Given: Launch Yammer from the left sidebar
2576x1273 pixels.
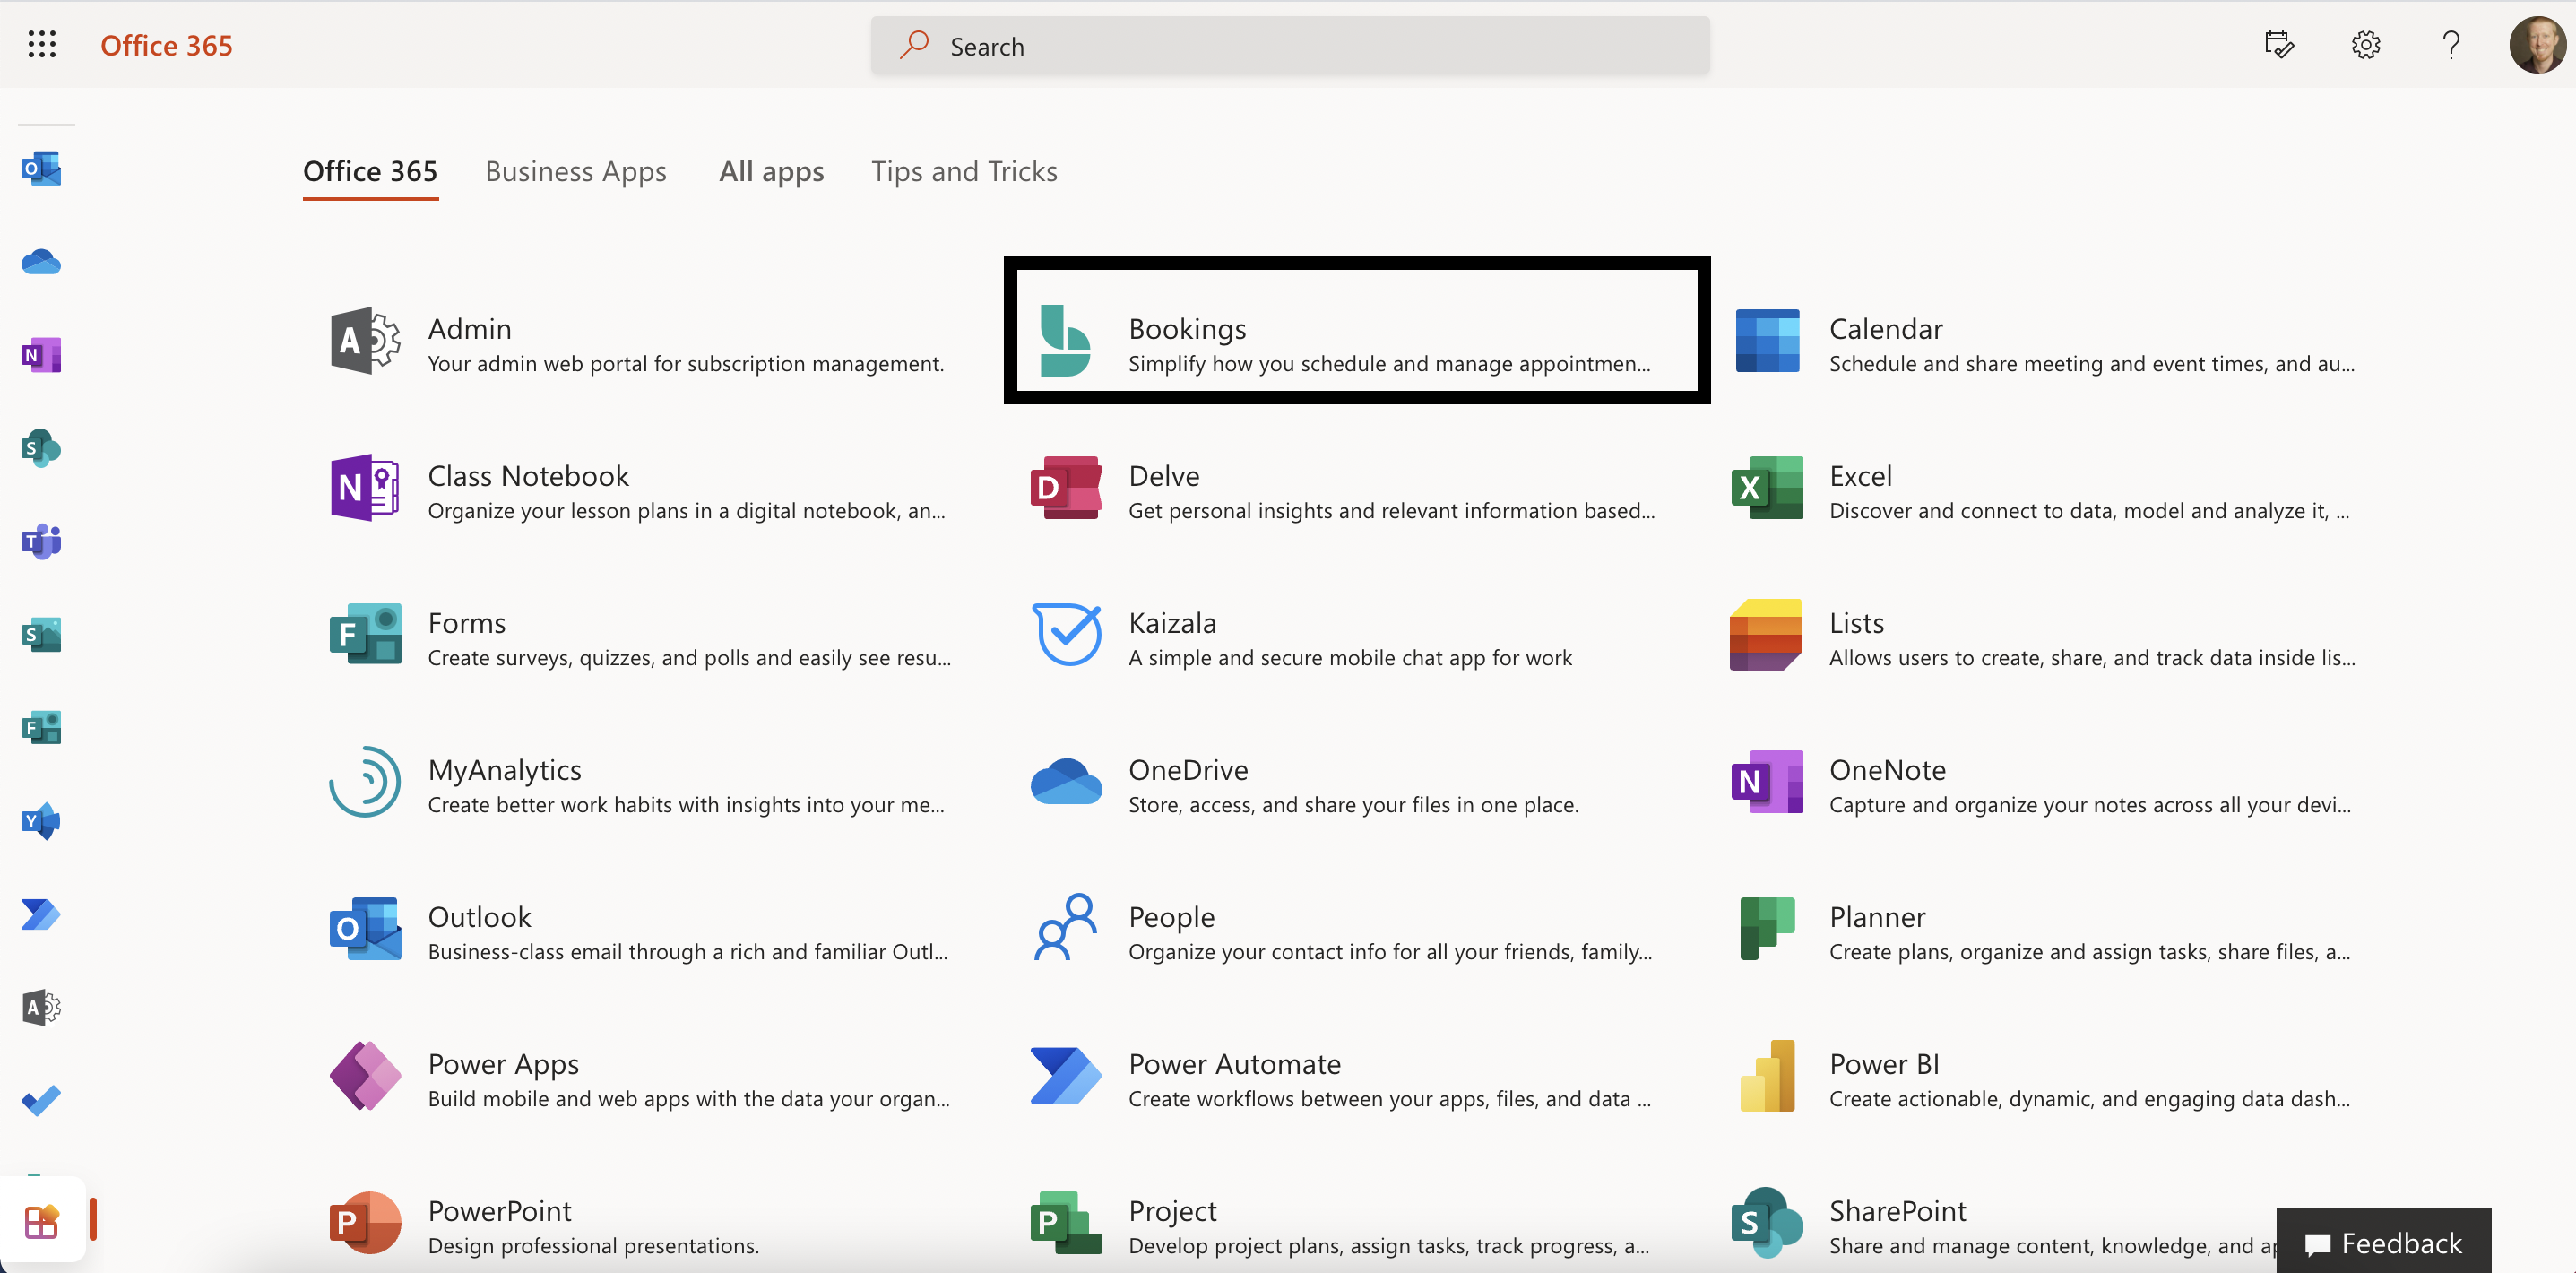Looking at the screenshot, I should (41, 821).
